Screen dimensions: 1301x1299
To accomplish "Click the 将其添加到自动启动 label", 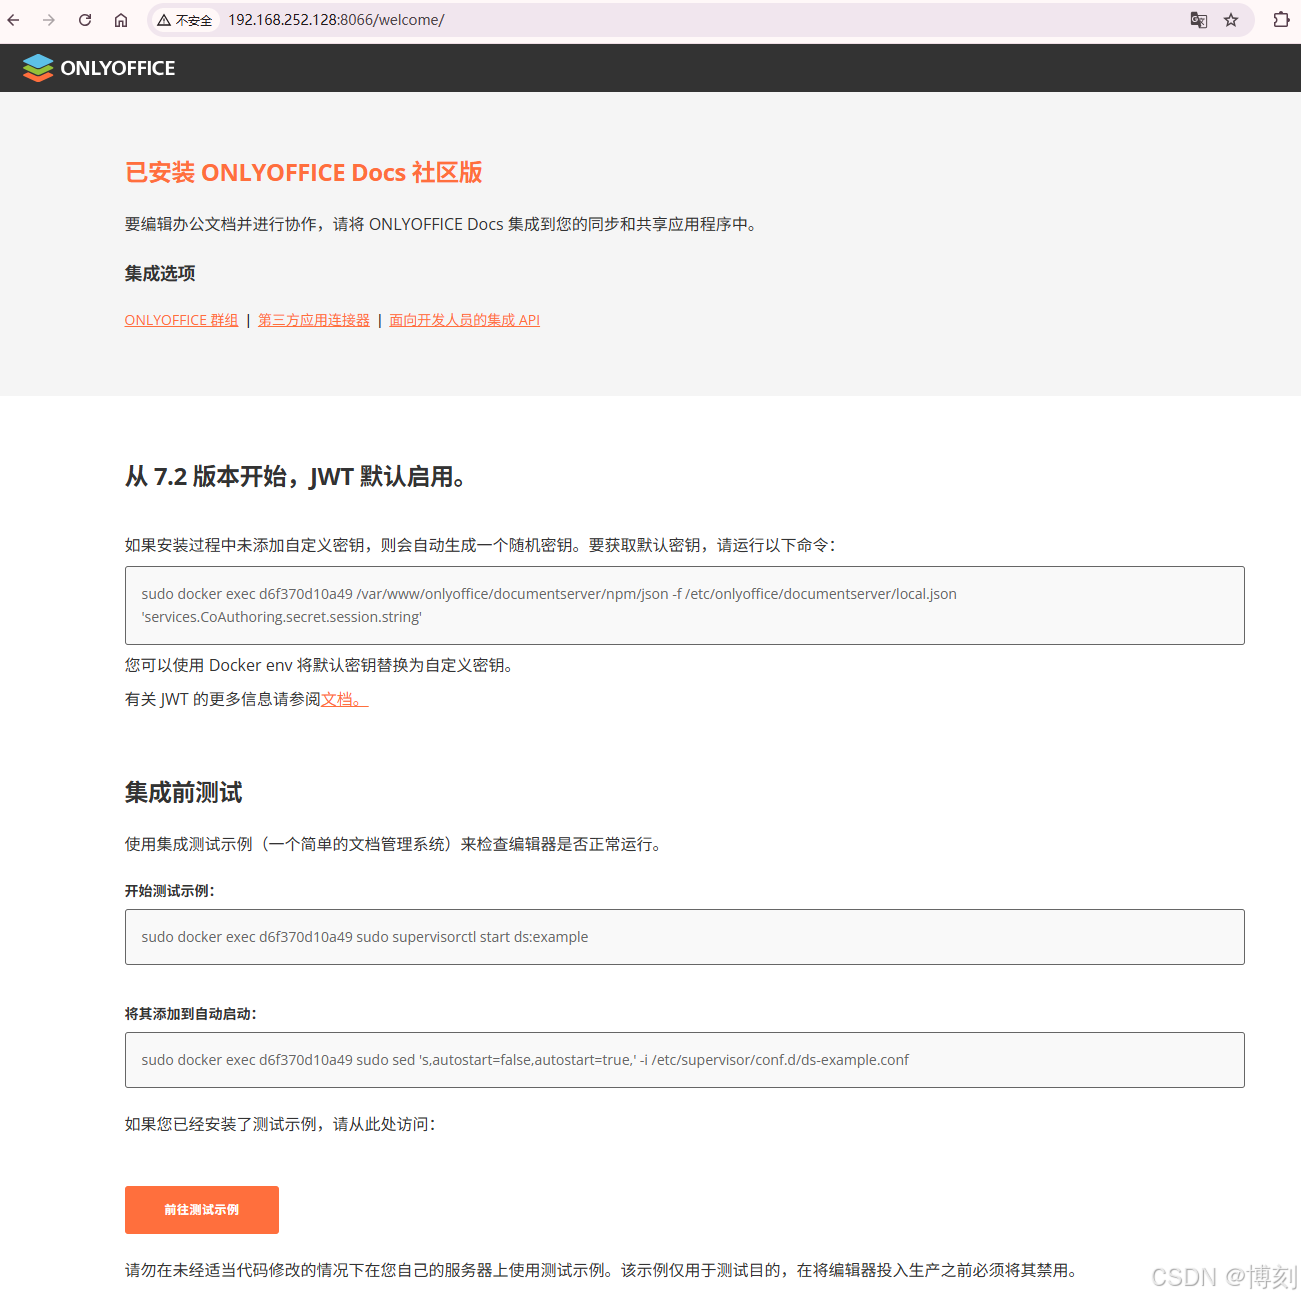I will click(191, 1014).
